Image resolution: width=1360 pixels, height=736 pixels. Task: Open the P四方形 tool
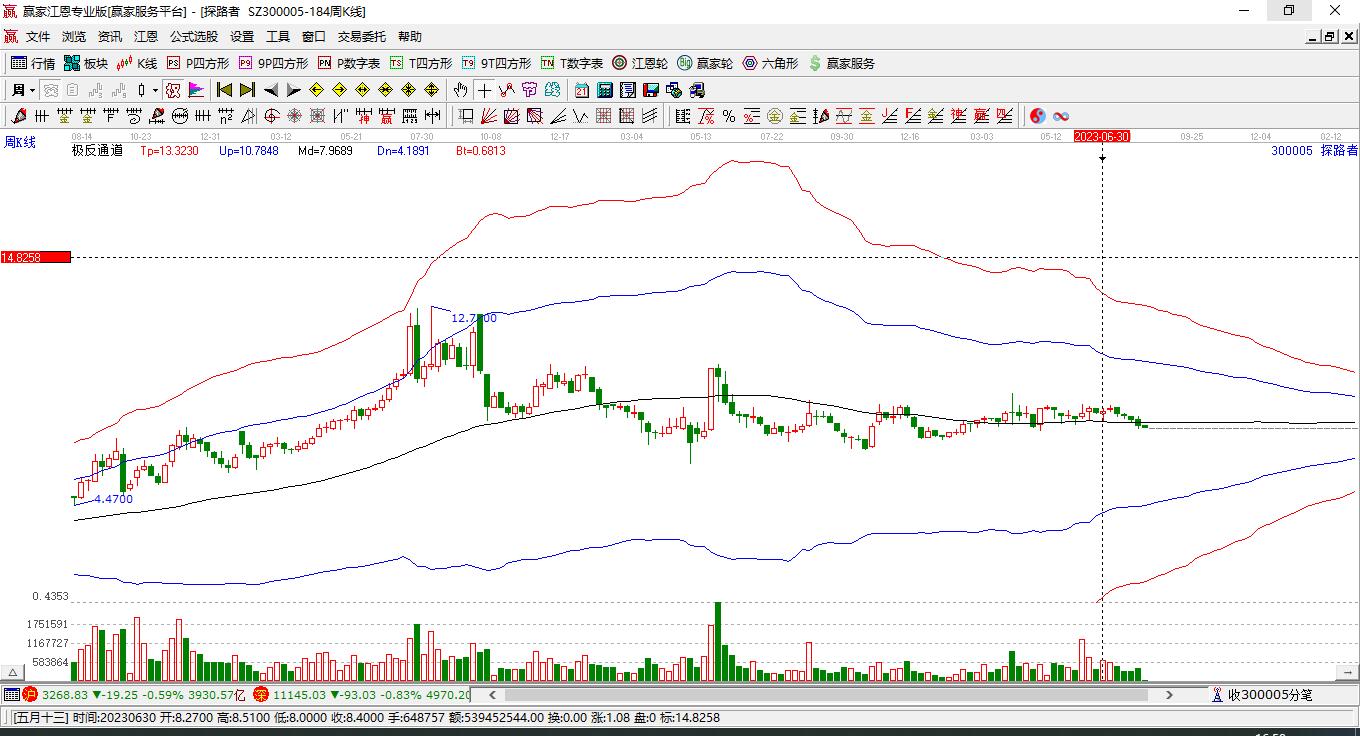pos(198,63)
